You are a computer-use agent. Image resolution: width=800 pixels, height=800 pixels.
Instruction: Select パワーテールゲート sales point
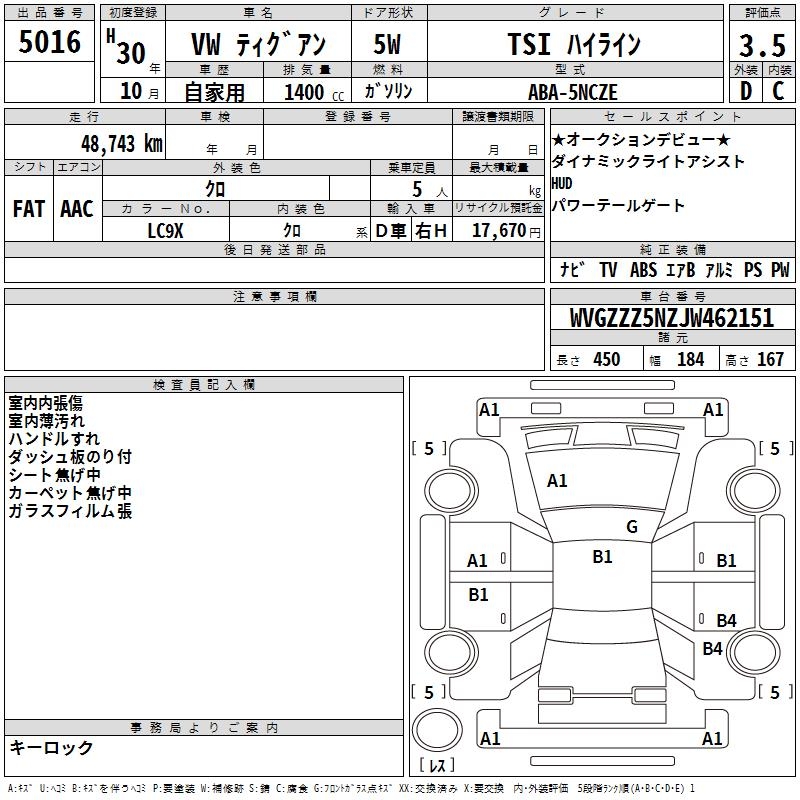coord(618,206)
